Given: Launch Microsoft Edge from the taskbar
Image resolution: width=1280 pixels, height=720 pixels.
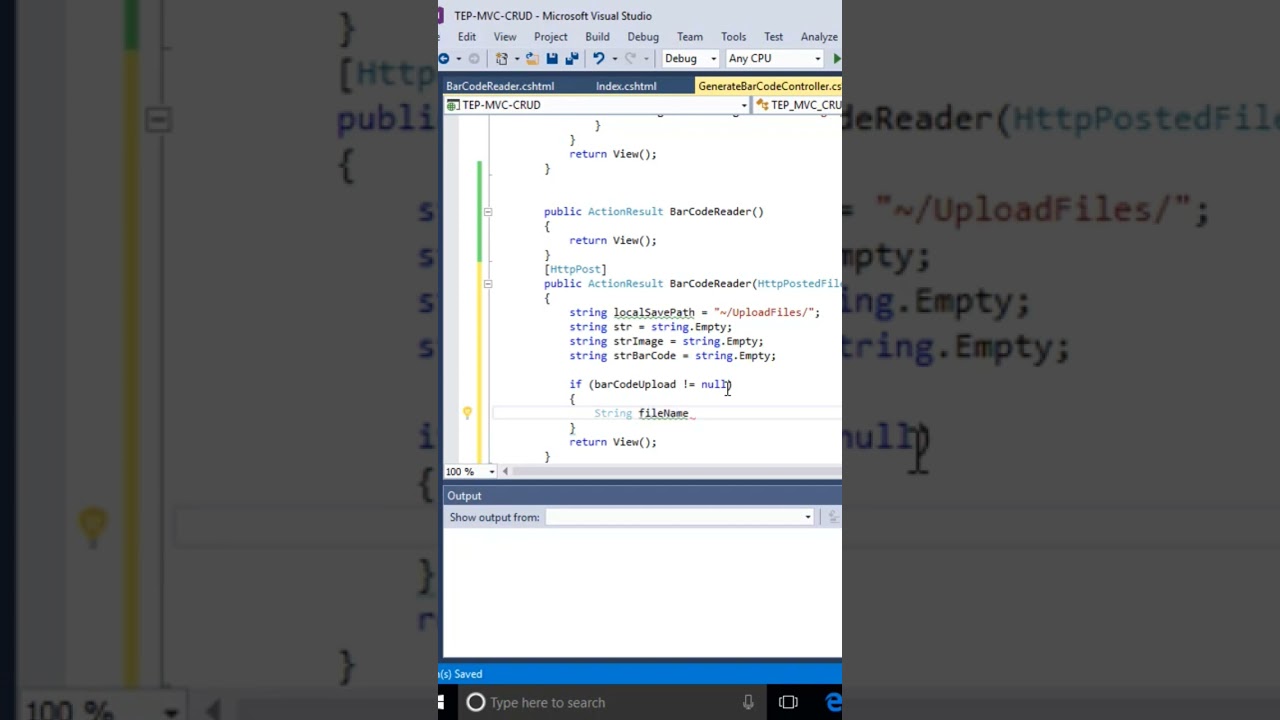Looking at the screenshot, I should [x=833, y=703].
